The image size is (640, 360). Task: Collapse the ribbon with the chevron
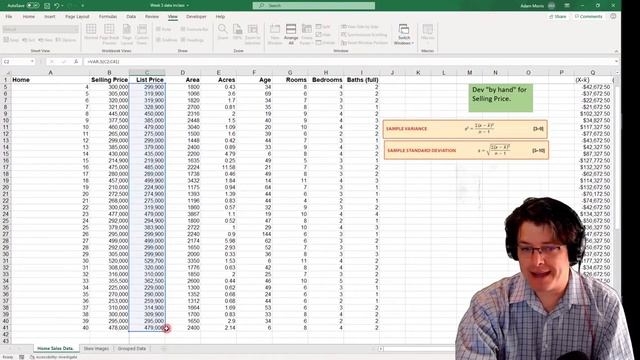tap(616, 51)
